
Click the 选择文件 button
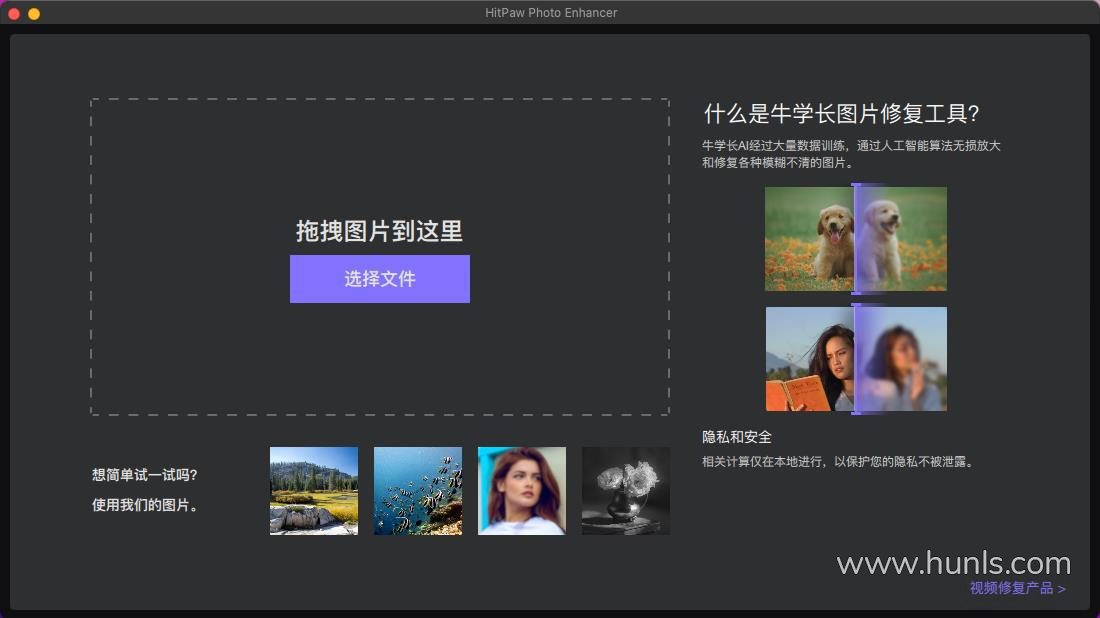[x=380, y=278]
